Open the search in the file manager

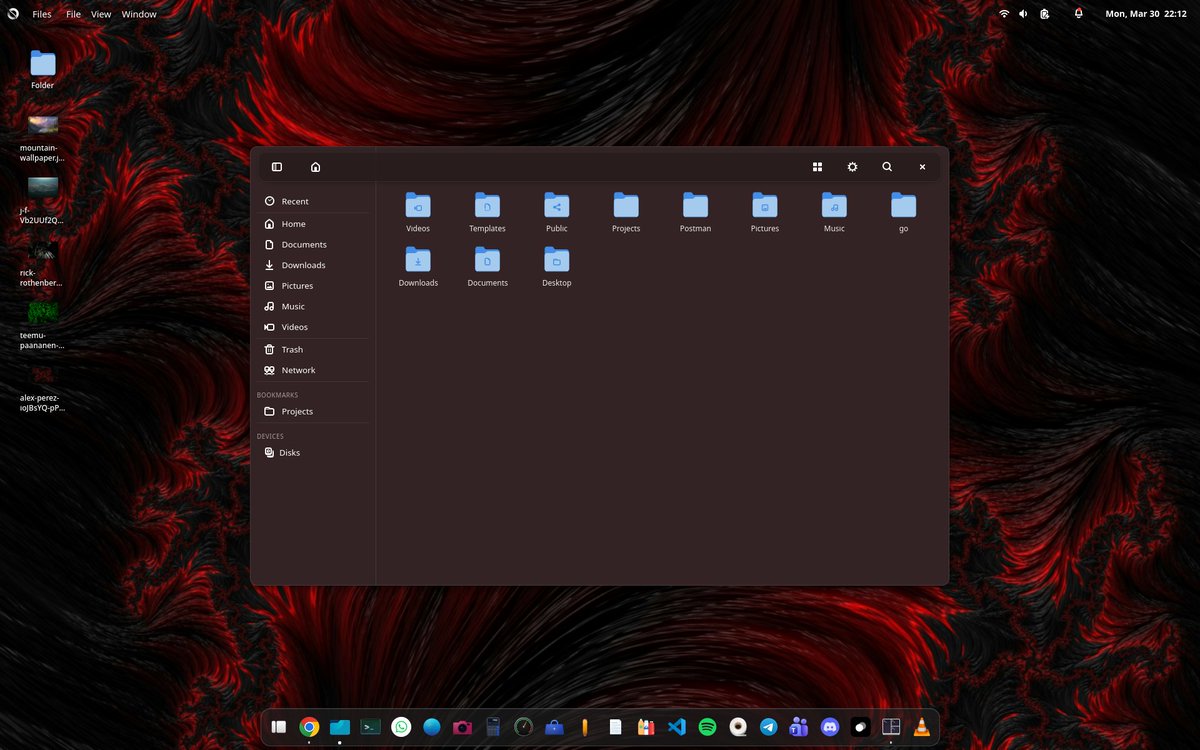(887, 166)
